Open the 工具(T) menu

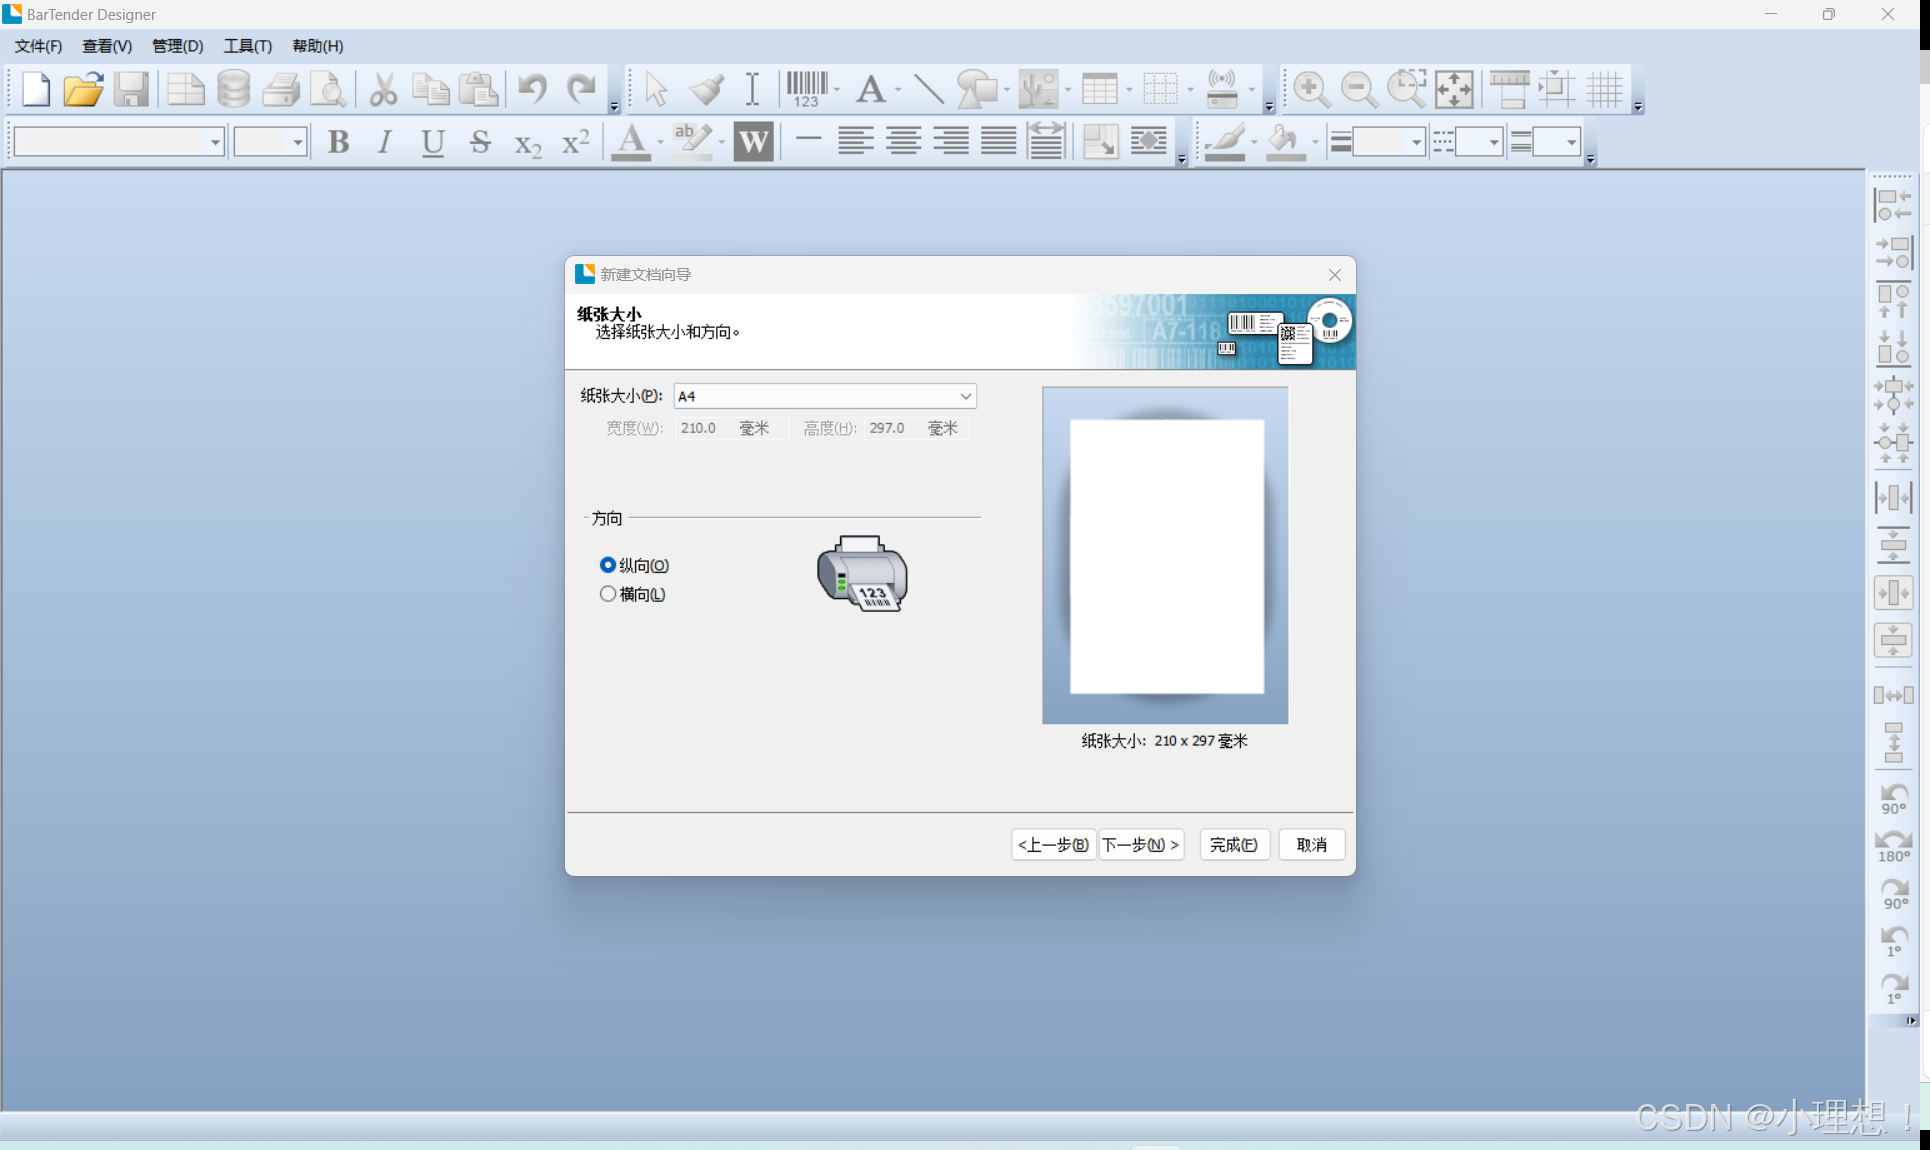[x=247, y=46]
